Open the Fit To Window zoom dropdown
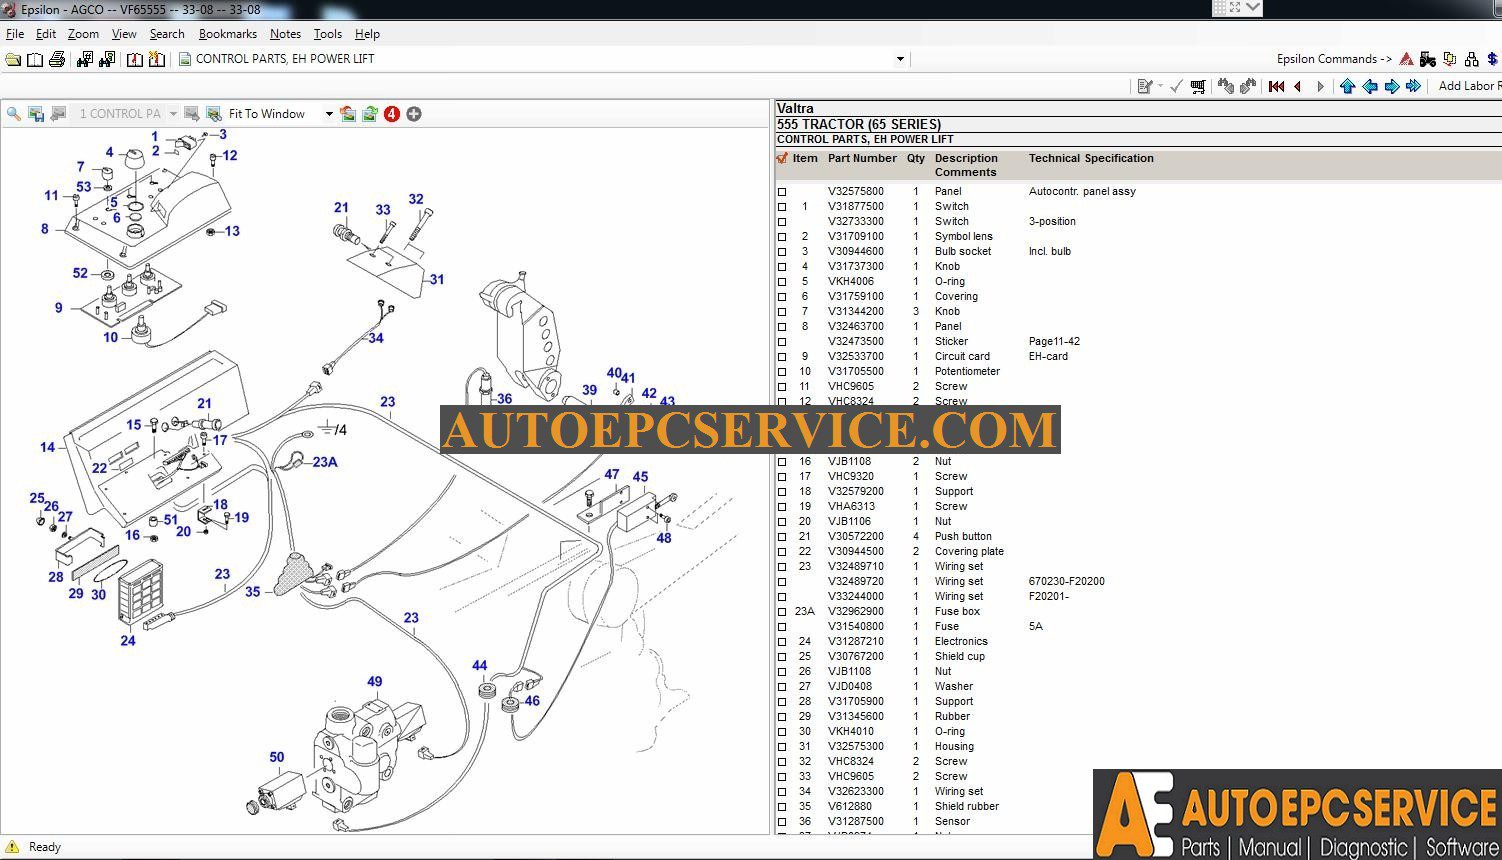The image size is (1502, 860). pos(329,114)
